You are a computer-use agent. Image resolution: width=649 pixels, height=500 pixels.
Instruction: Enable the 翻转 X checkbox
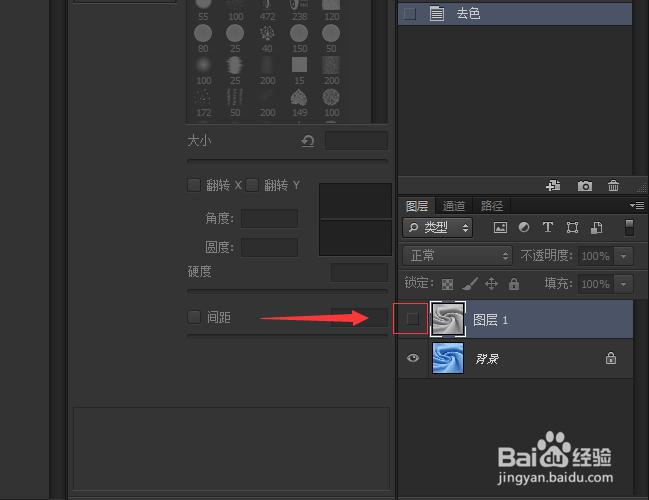[194, 185]
